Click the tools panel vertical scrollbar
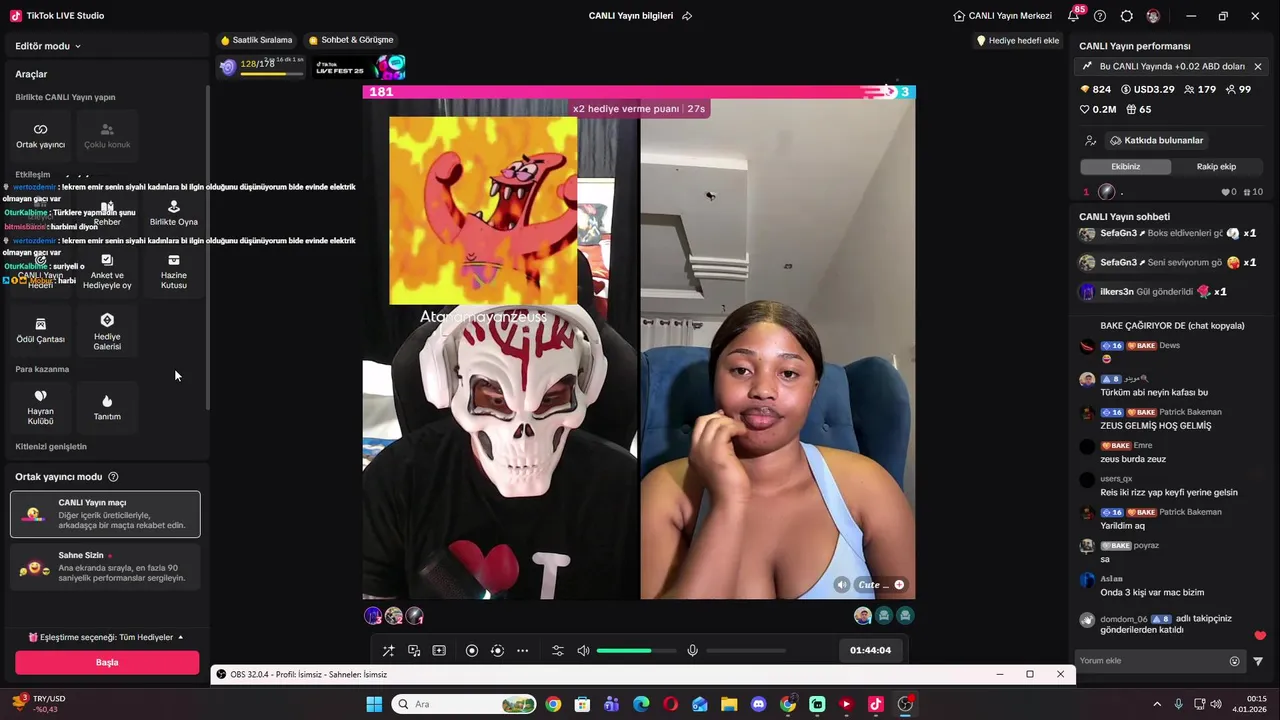Viewport: 1280px width, 720px height. pos(208,247)
